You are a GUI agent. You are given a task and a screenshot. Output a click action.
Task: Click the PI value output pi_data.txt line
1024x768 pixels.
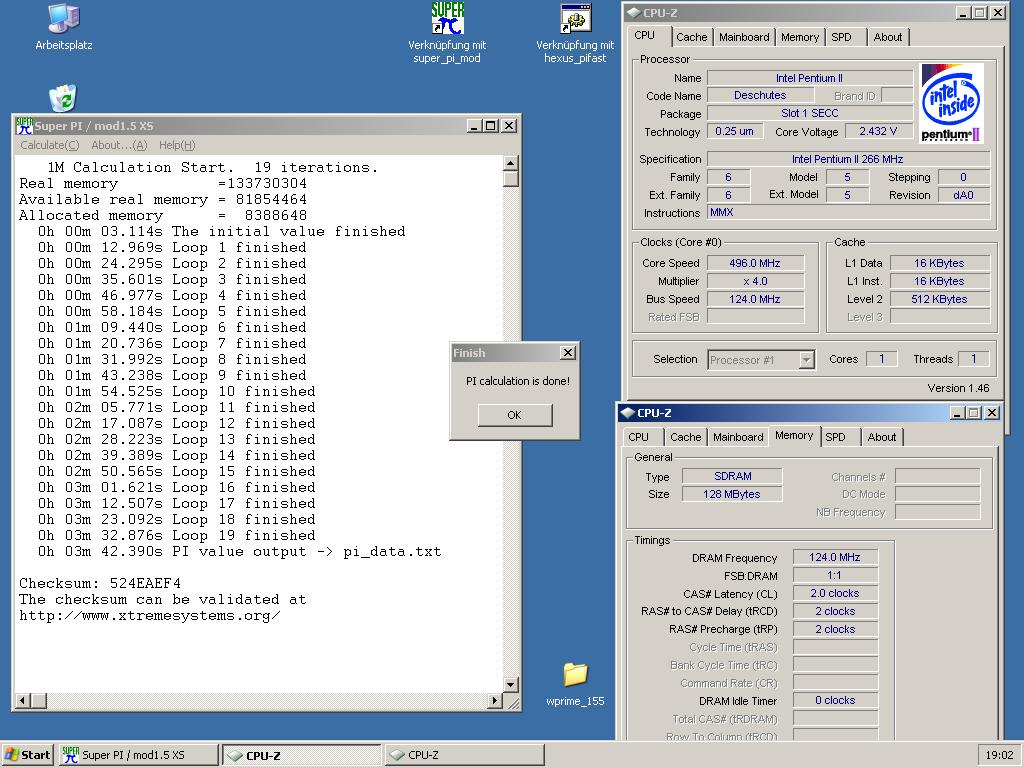(240, 552)
